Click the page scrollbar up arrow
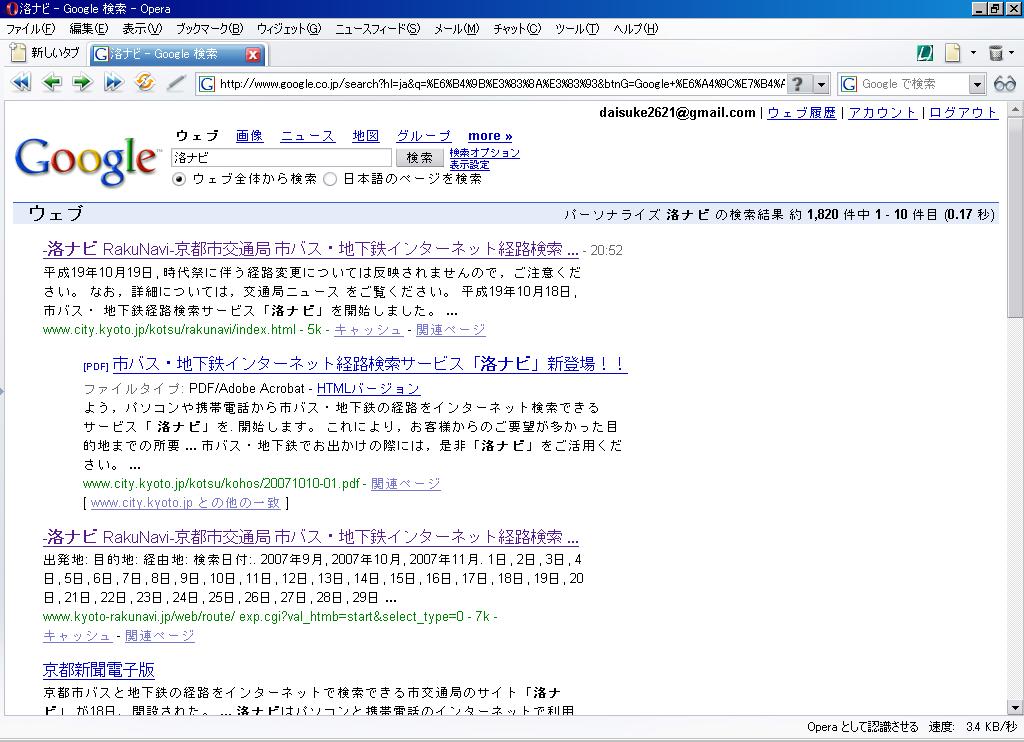Screen dimensions: 1024x742 click(x=1014, y=109)
